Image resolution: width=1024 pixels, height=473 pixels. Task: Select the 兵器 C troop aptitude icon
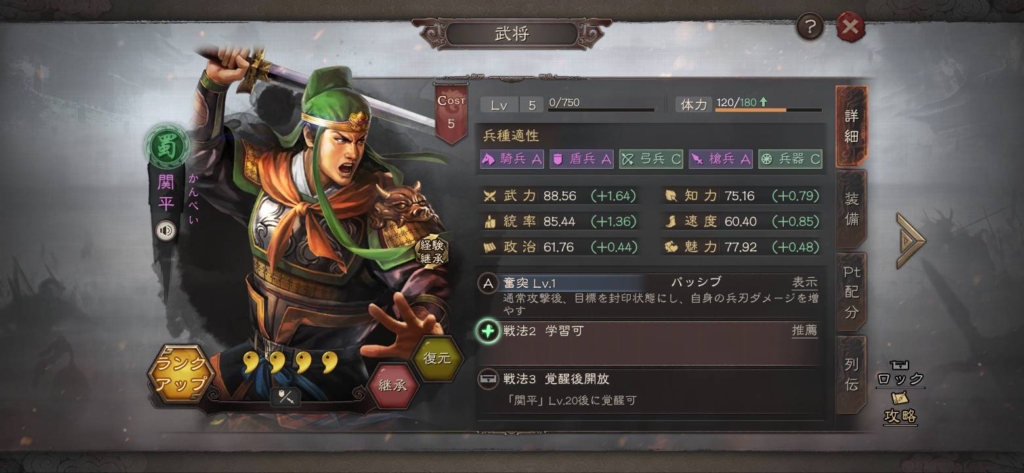click(790, 159)
